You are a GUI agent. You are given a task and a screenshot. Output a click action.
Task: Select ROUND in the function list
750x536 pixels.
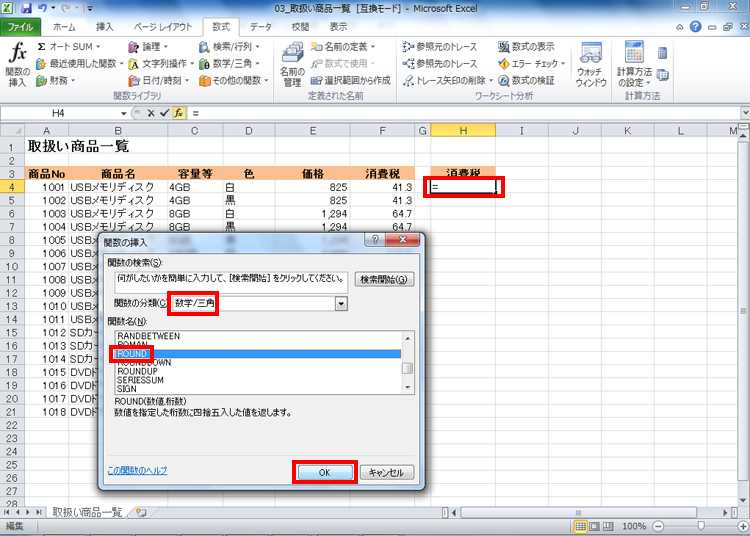click(x=258, y=354)
